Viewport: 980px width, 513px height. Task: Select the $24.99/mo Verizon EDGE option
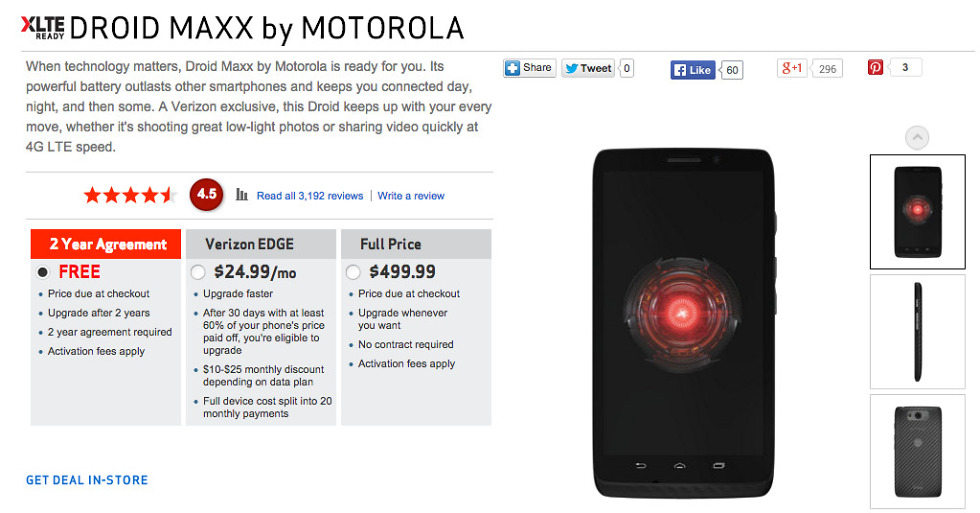198,272
